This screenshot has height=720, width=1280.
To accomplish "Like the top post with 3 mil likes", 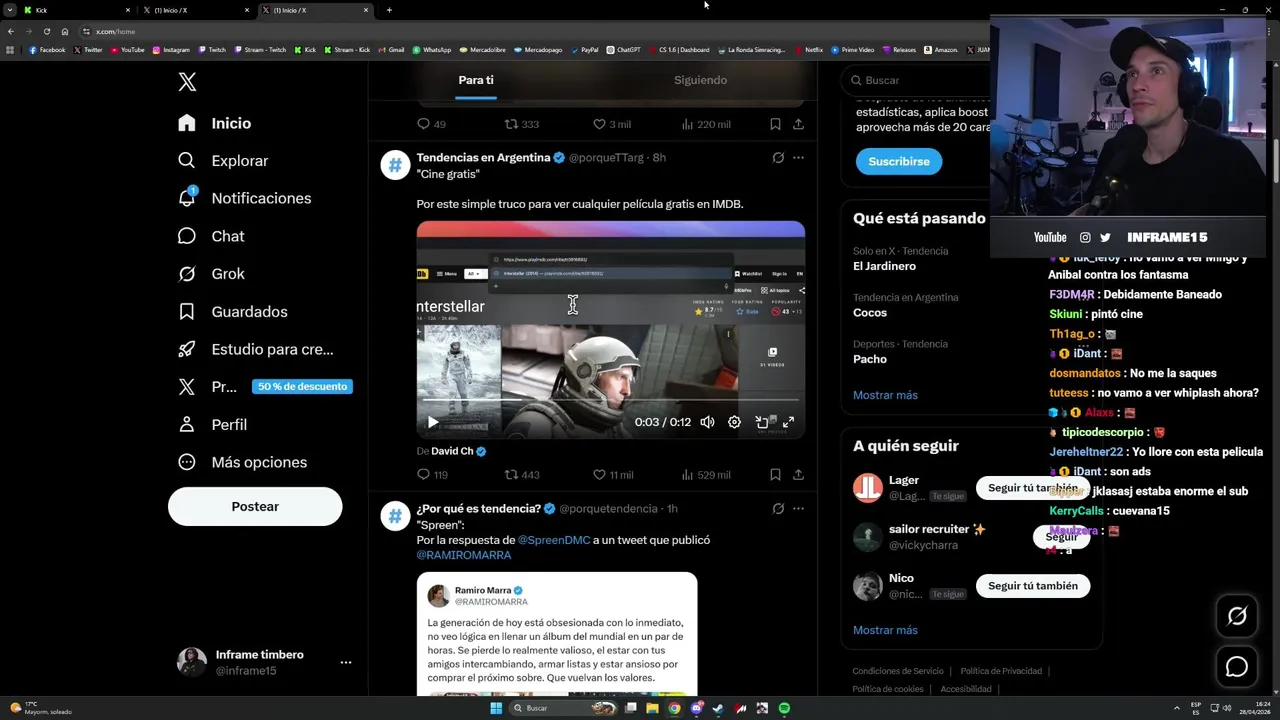I will click(x=612, y=124).
